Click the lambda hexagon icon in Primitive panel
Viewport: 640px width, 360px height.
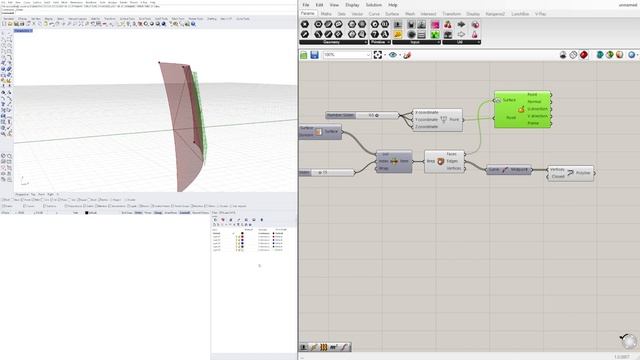pos(384,35)
